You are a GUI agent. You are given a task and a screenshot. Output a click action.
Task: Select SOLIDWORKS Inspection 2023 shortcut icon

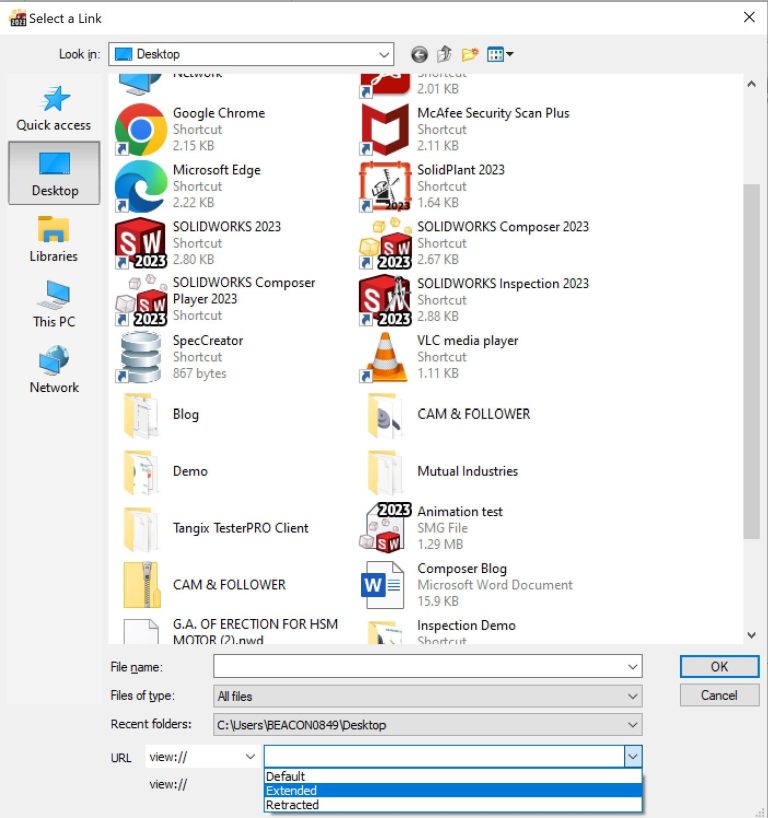[x=385, y=300]
